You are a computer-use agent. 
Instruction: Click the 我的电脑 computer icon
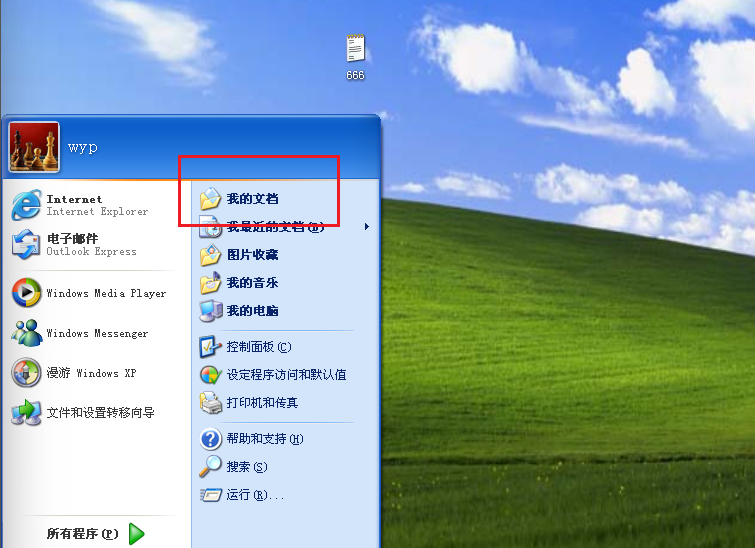[210, 311]
